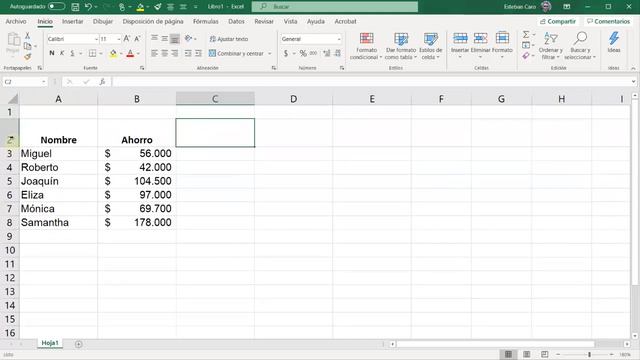Viewport: 640px width, 360px height.
Task: Switch to Disposición de página tab
Action: [153, 21]
